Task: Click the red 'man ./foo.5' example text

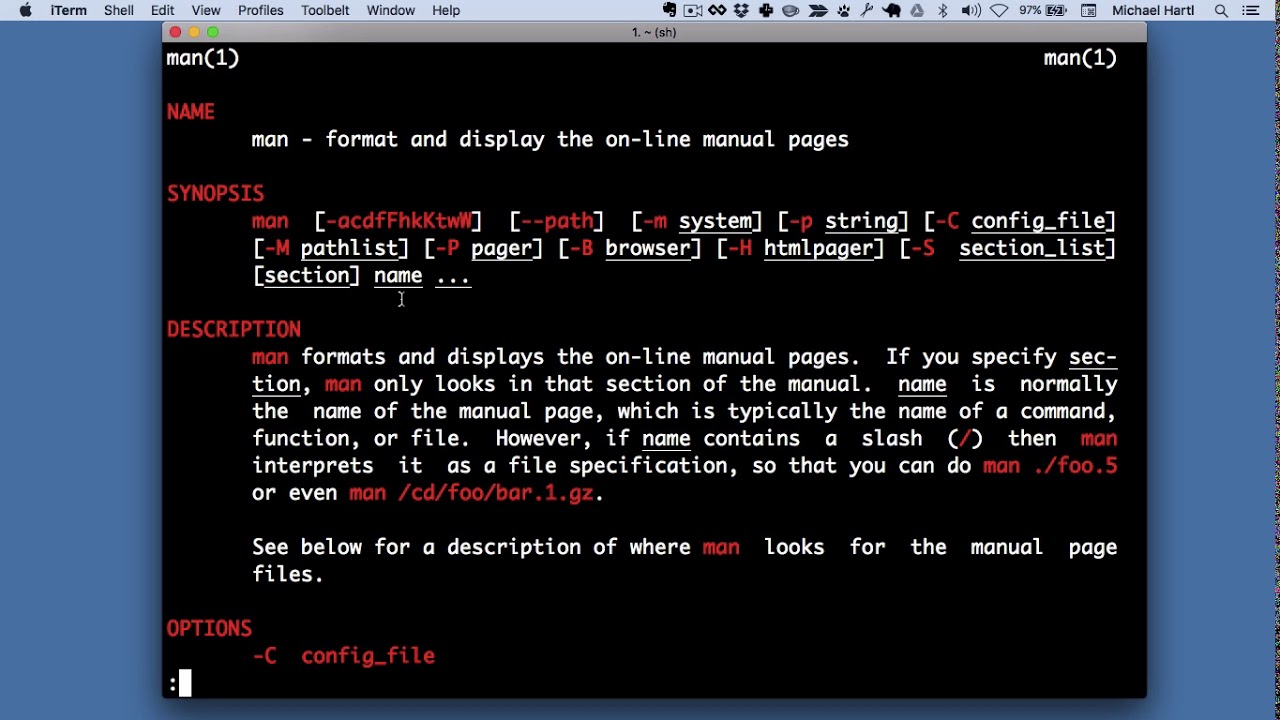Action: (1050, 466)
